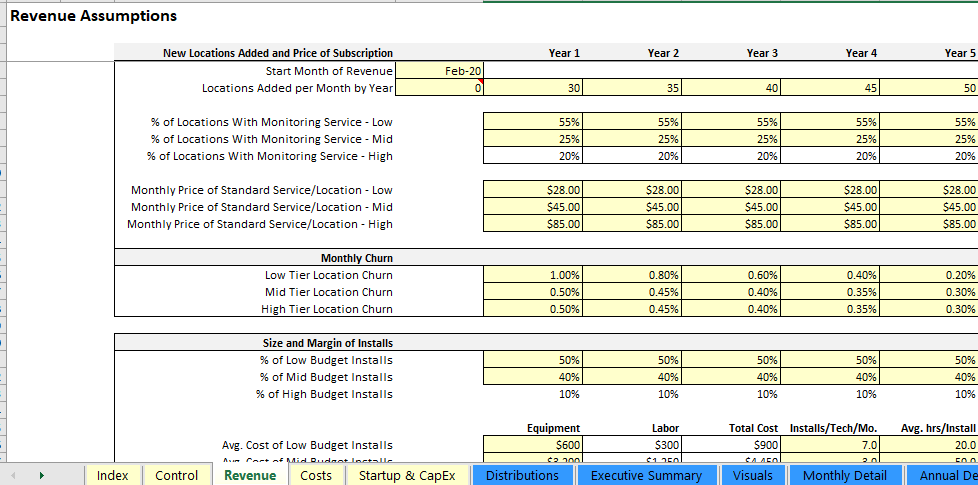Select Year 1 Monitoring Service Low 55% cell
Image resolution: width=978 pixels, height=485 pixels.
533,122
